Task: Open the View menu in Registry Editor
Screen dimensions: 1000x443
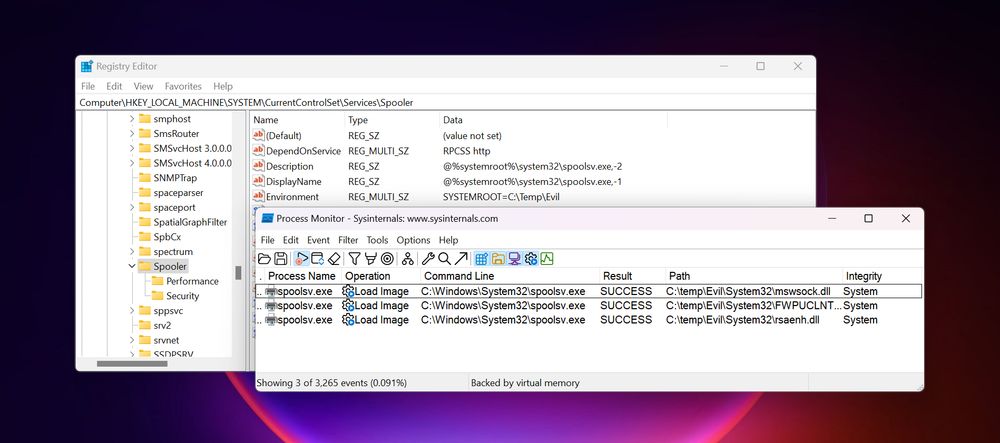Action: click(x=143, y=86)
